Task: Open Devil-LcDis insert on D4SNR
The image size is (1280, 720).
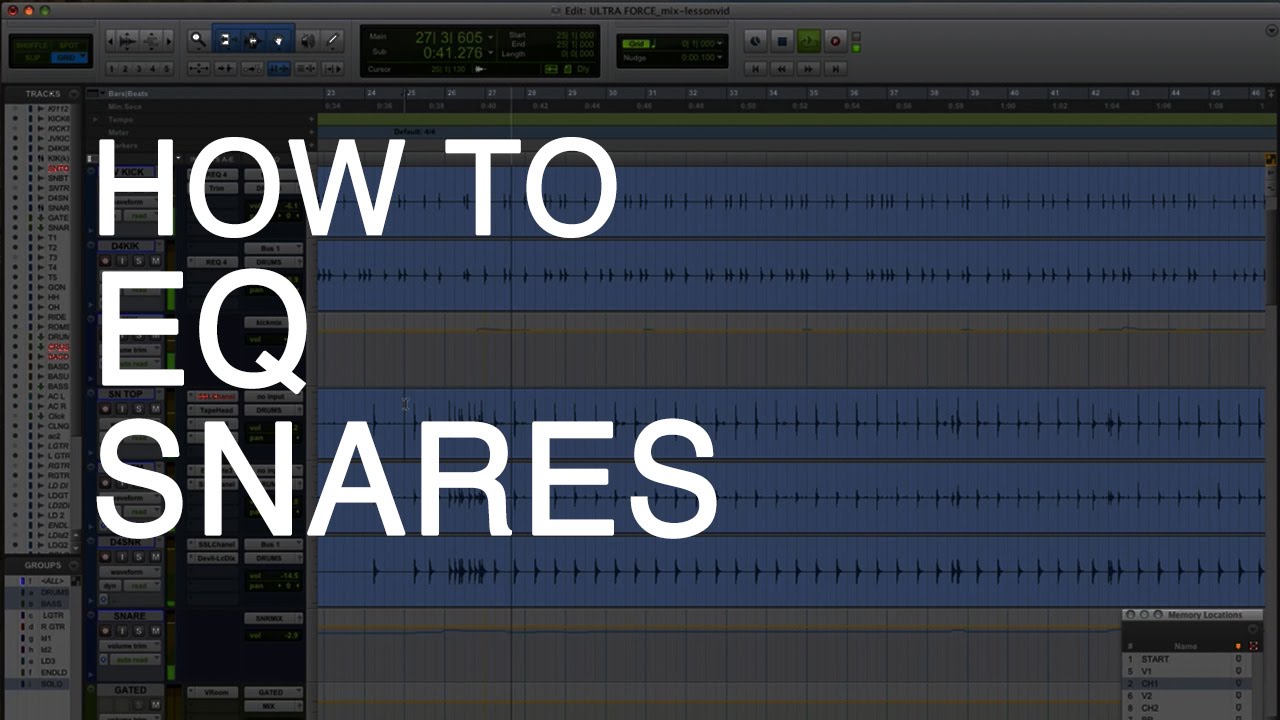Action: pos(214,558)
